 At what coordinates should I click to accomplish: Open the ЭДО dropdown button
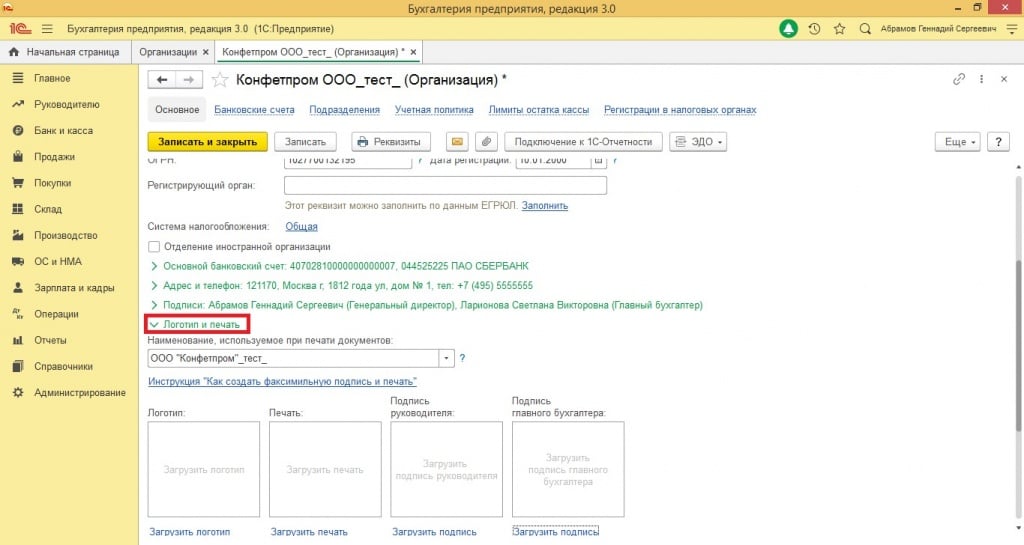point(698,142)
